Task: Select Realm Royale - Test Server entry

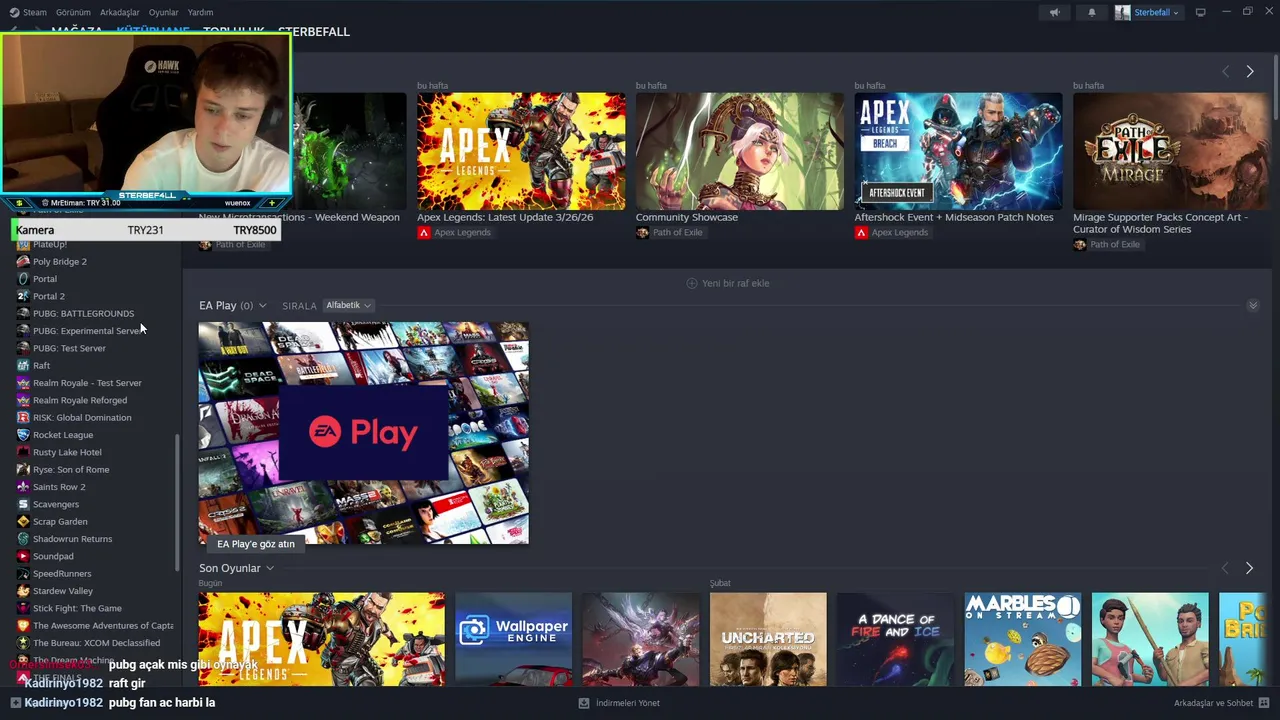Action: 87,383
